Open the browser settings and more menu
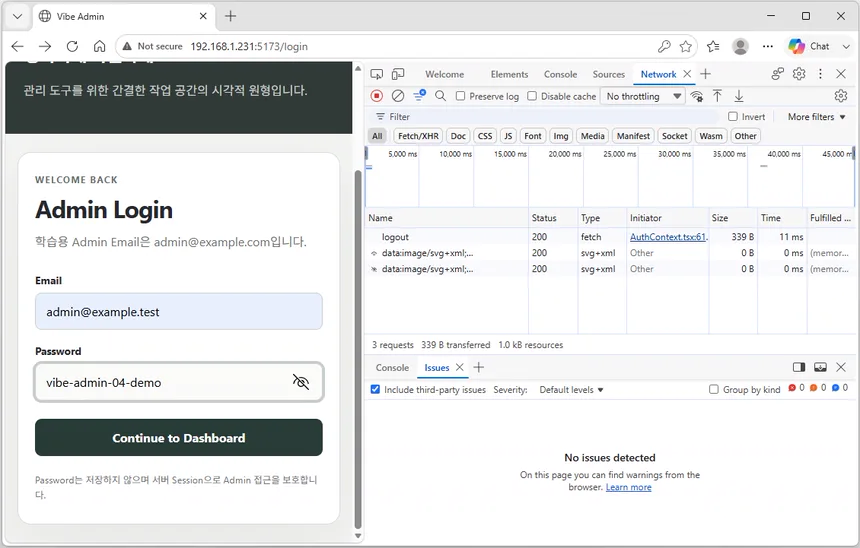Screen dimensions: 860x548 (768, 47)
